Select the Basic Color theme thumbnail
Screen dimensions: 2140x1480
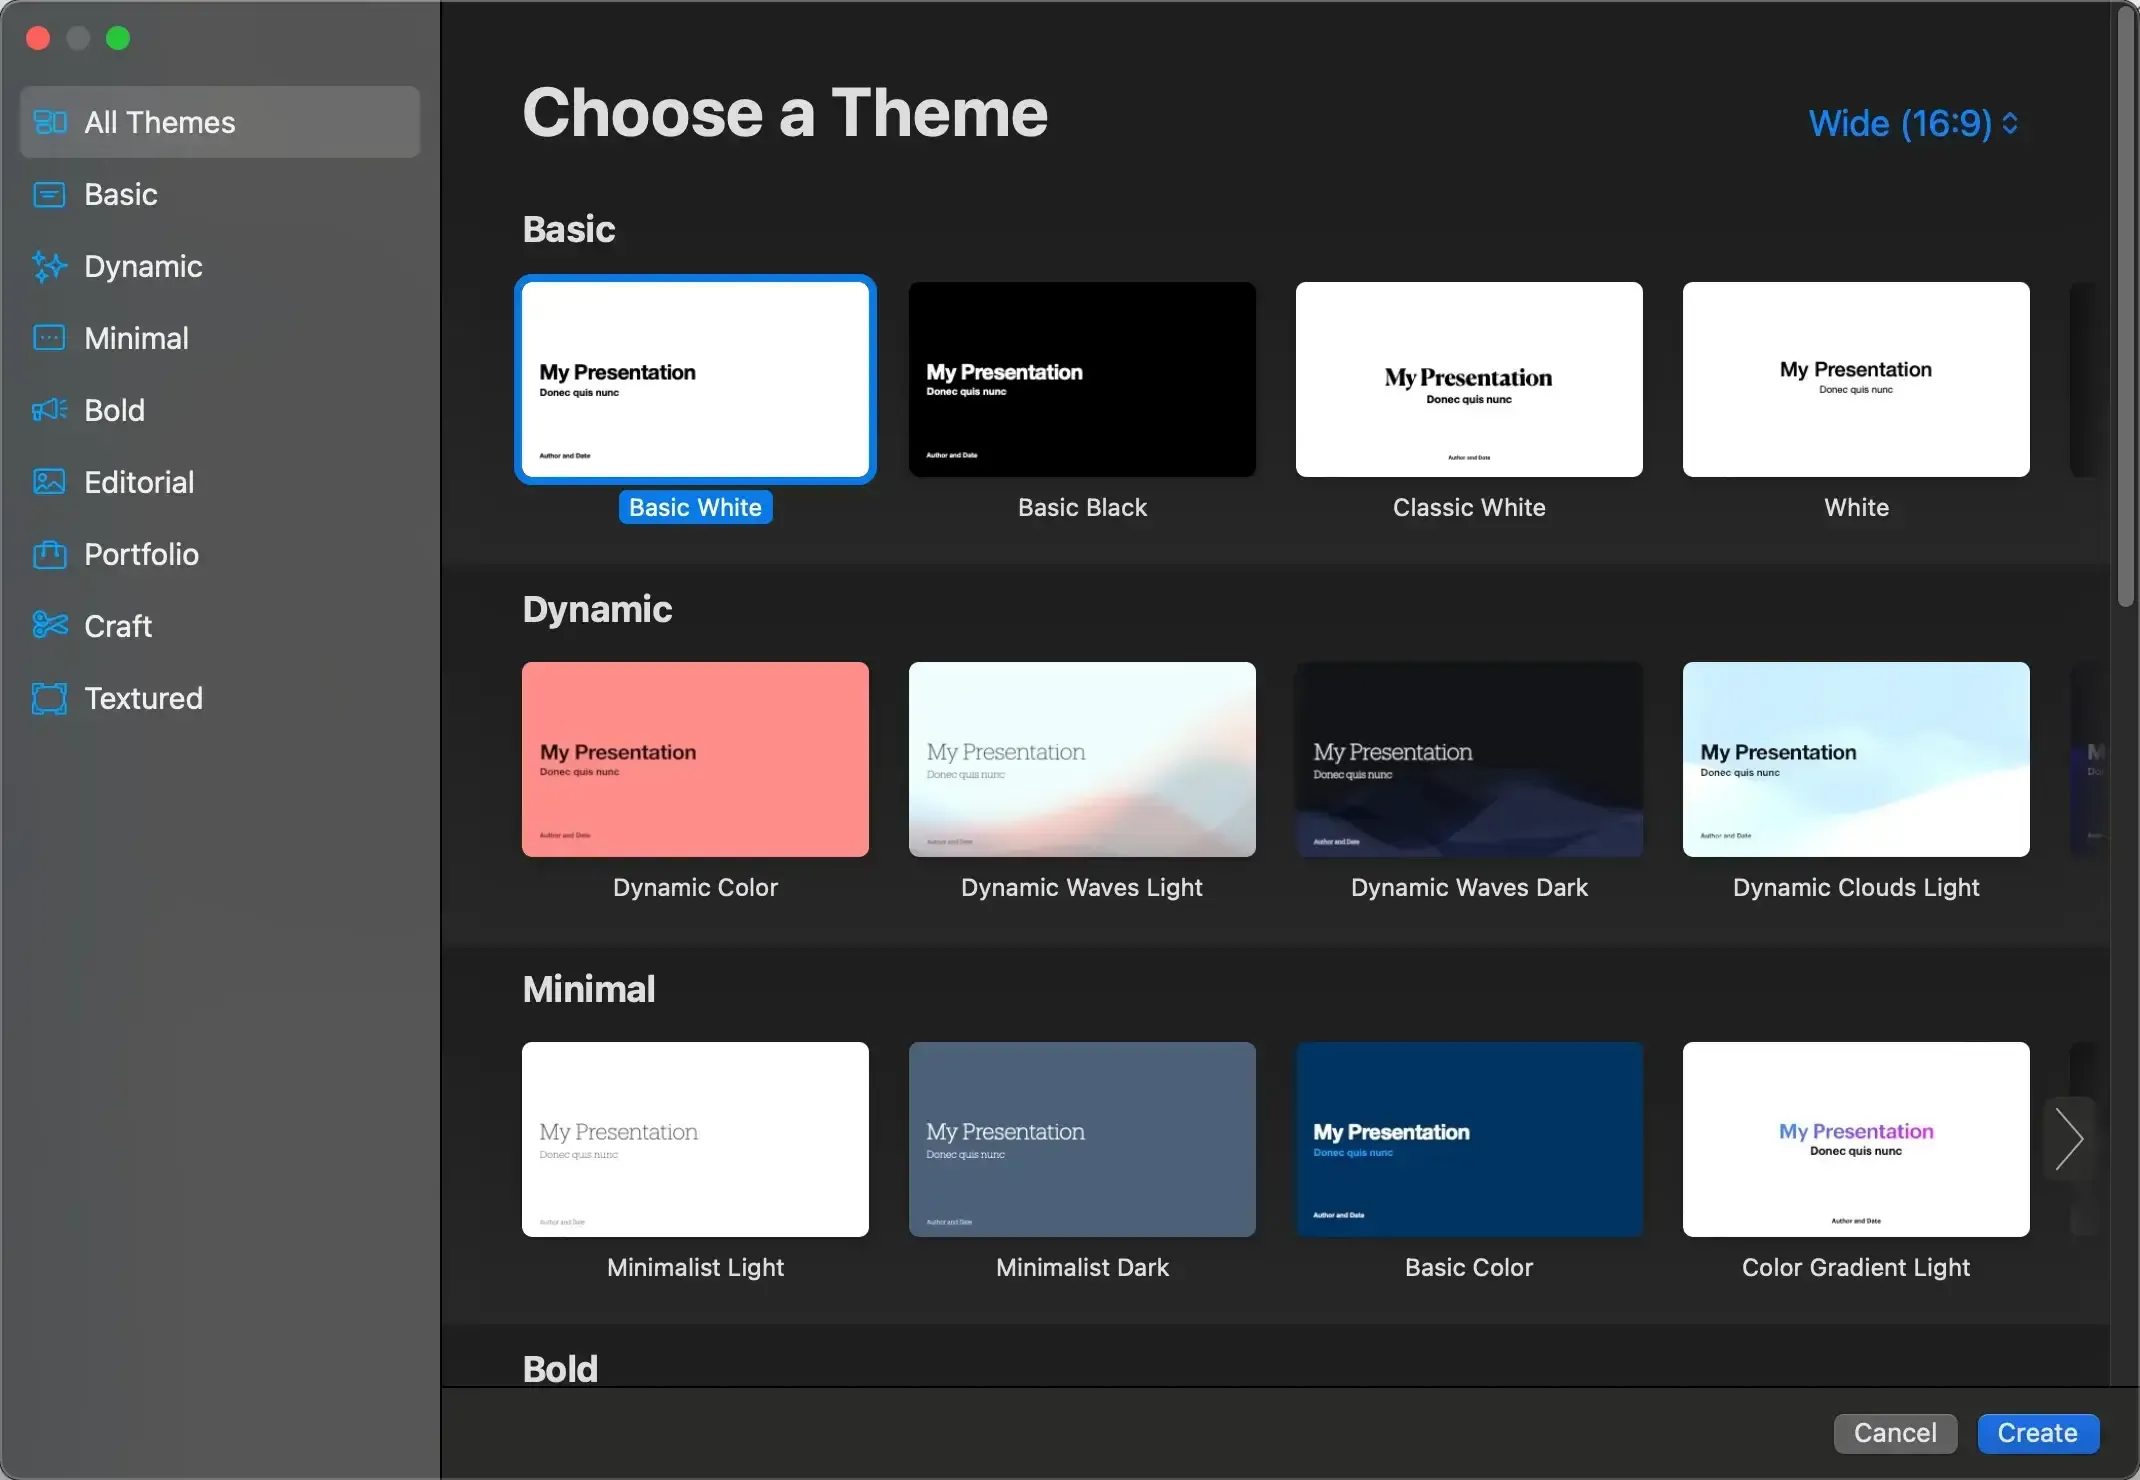pyautogui.click(x=1469, y=1139)
